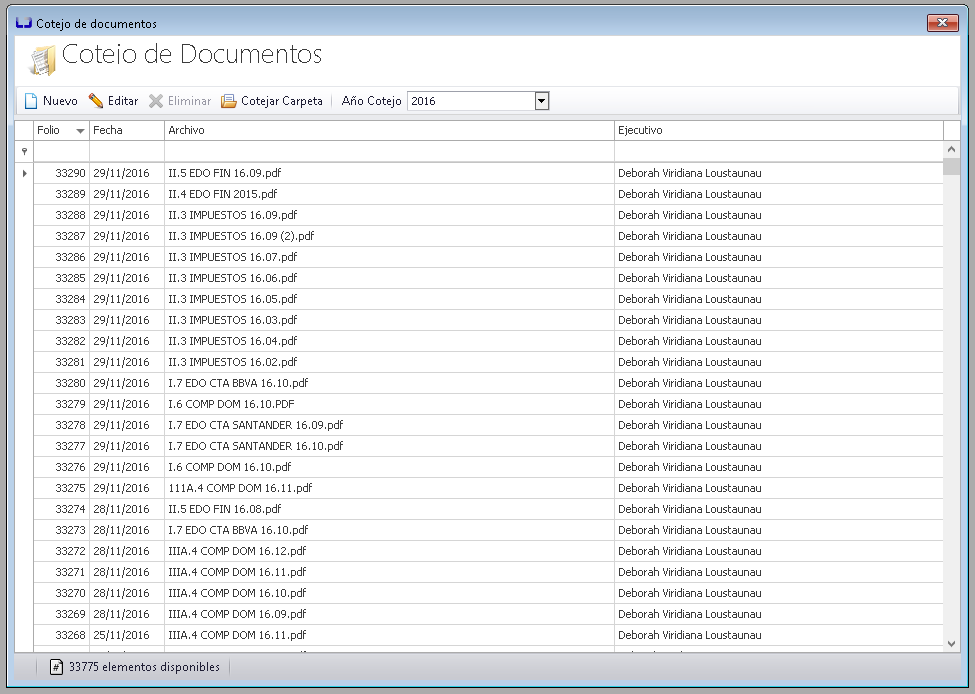Click the Cotejo de Documentos folder logo
This screenshot has width=975, height=694.
click(42, 61)
